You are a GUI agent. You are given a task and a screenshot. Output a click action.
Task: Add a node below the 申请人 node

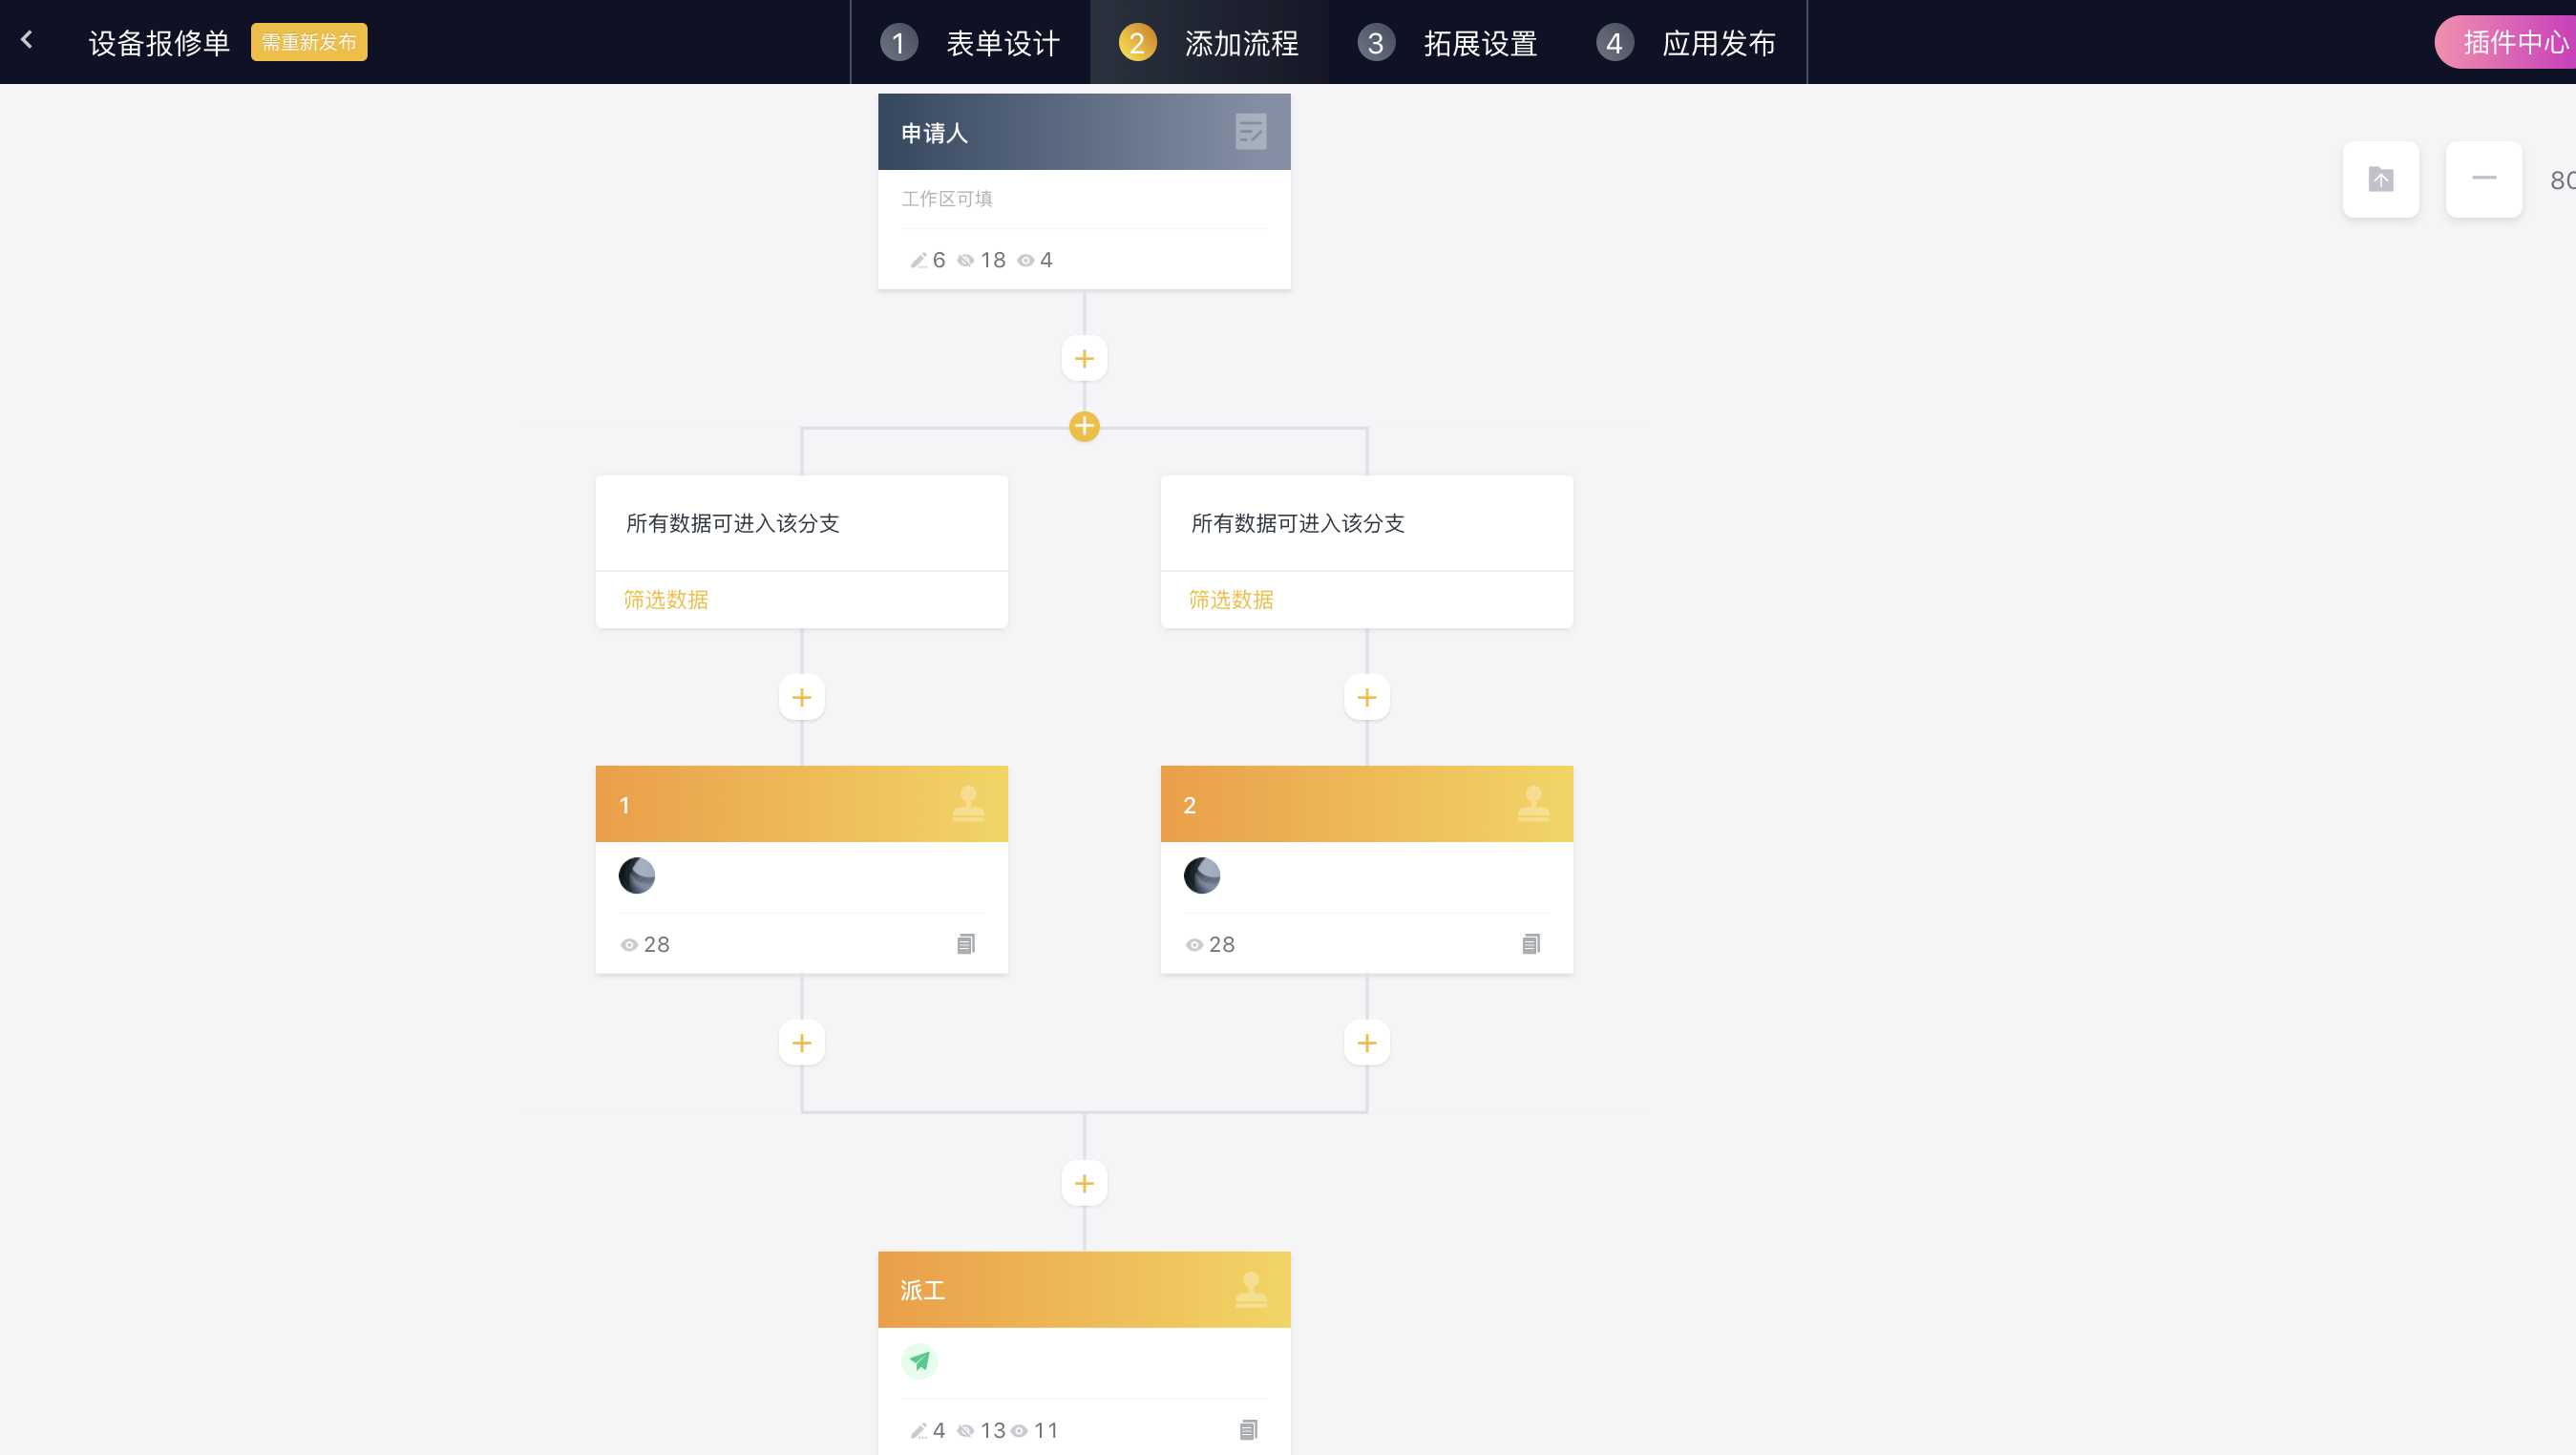click(1084, 359)
